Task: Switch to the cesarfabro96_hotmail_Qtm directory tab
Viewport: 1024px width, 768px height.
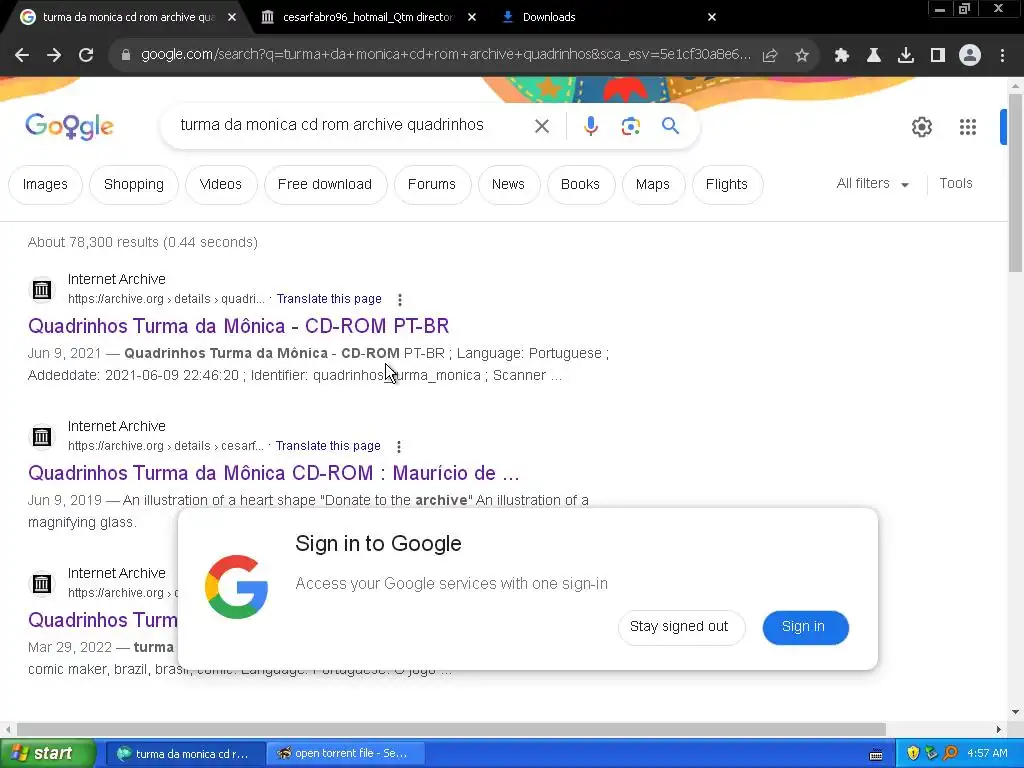Action: 368,18
